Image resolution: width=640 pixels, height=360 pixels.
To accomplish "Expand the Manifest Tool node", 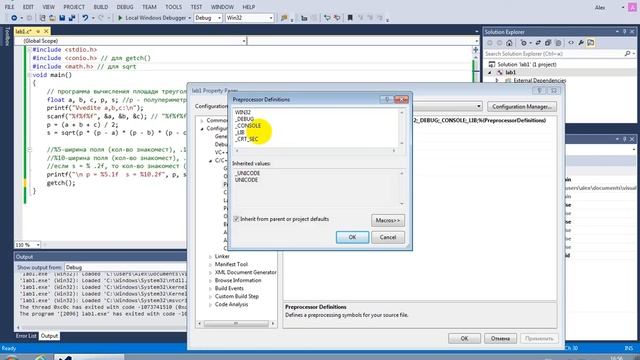I will coord(210,264).
